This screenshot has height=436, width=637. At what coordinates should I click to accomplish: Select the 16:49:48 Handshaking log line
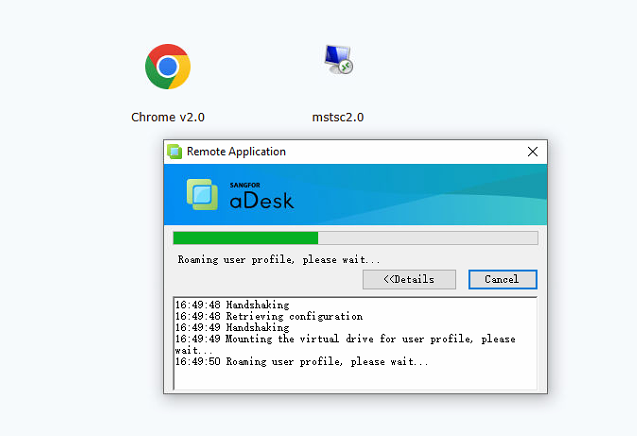point(232,305)
